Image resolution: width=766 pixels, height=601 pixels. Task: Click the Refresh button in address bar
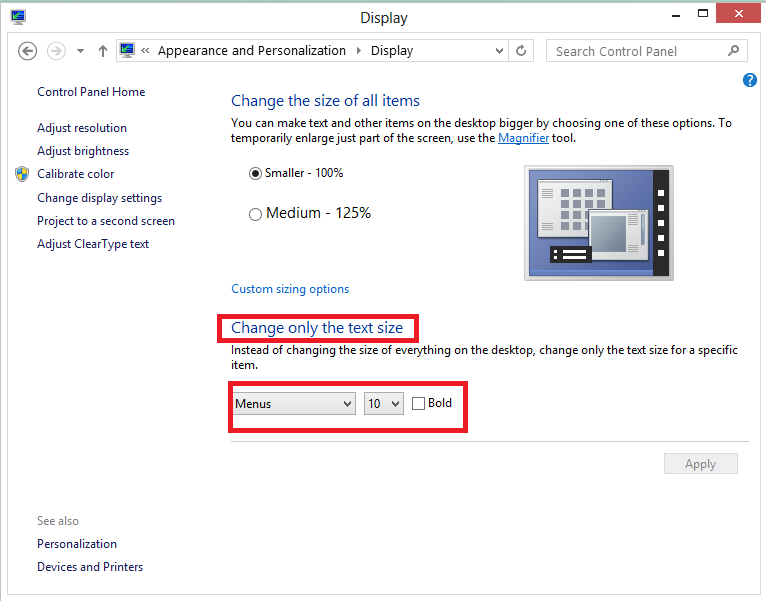521,51
